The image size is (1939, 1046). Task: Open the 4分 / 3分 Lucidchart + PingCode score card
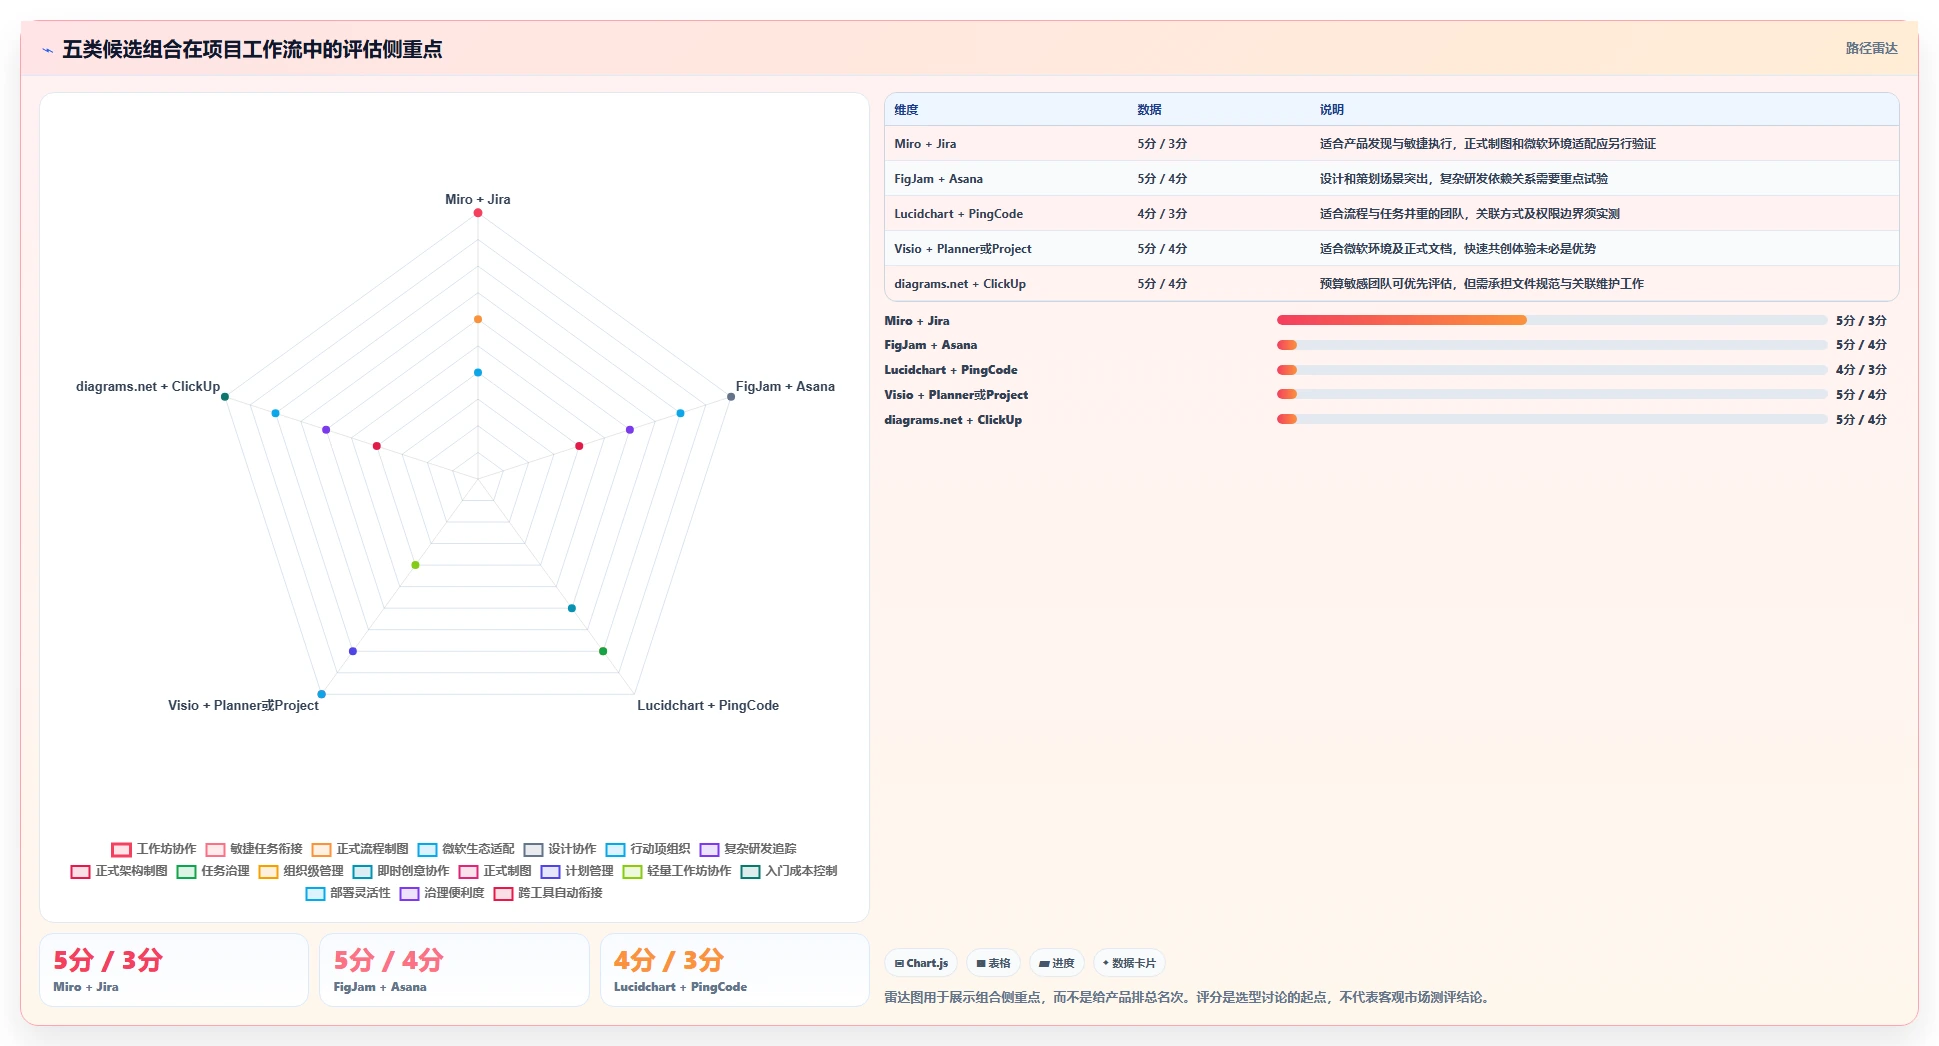coord(734,970)
